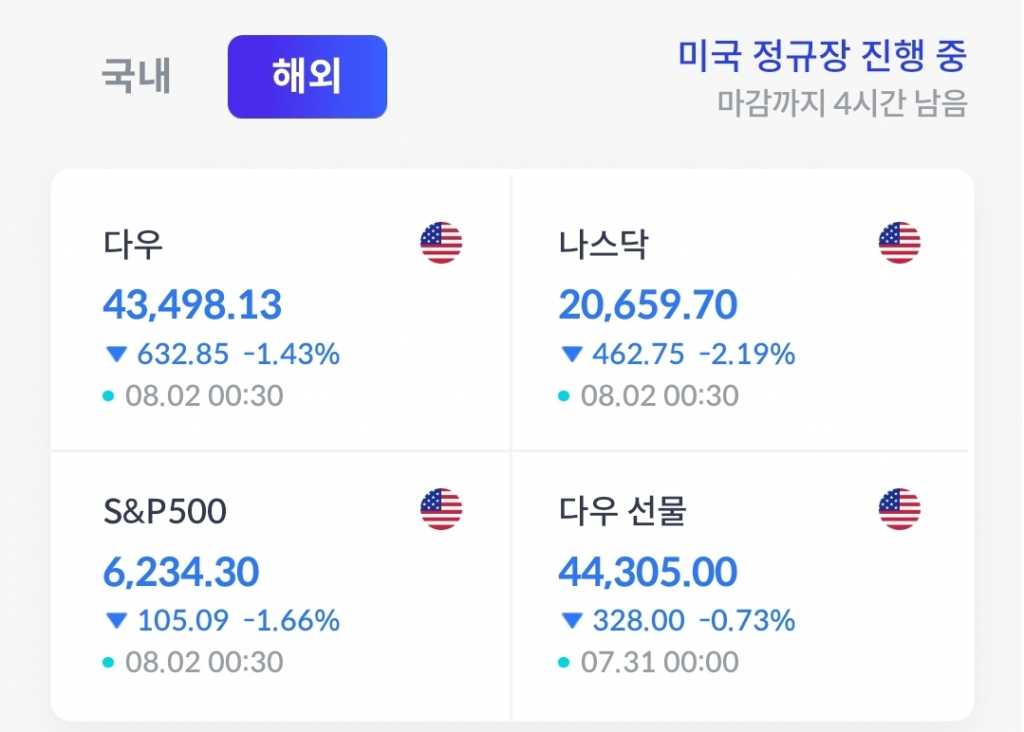Click the down arrow beside 105.09
1024x732 pixels.
[116, 621]
